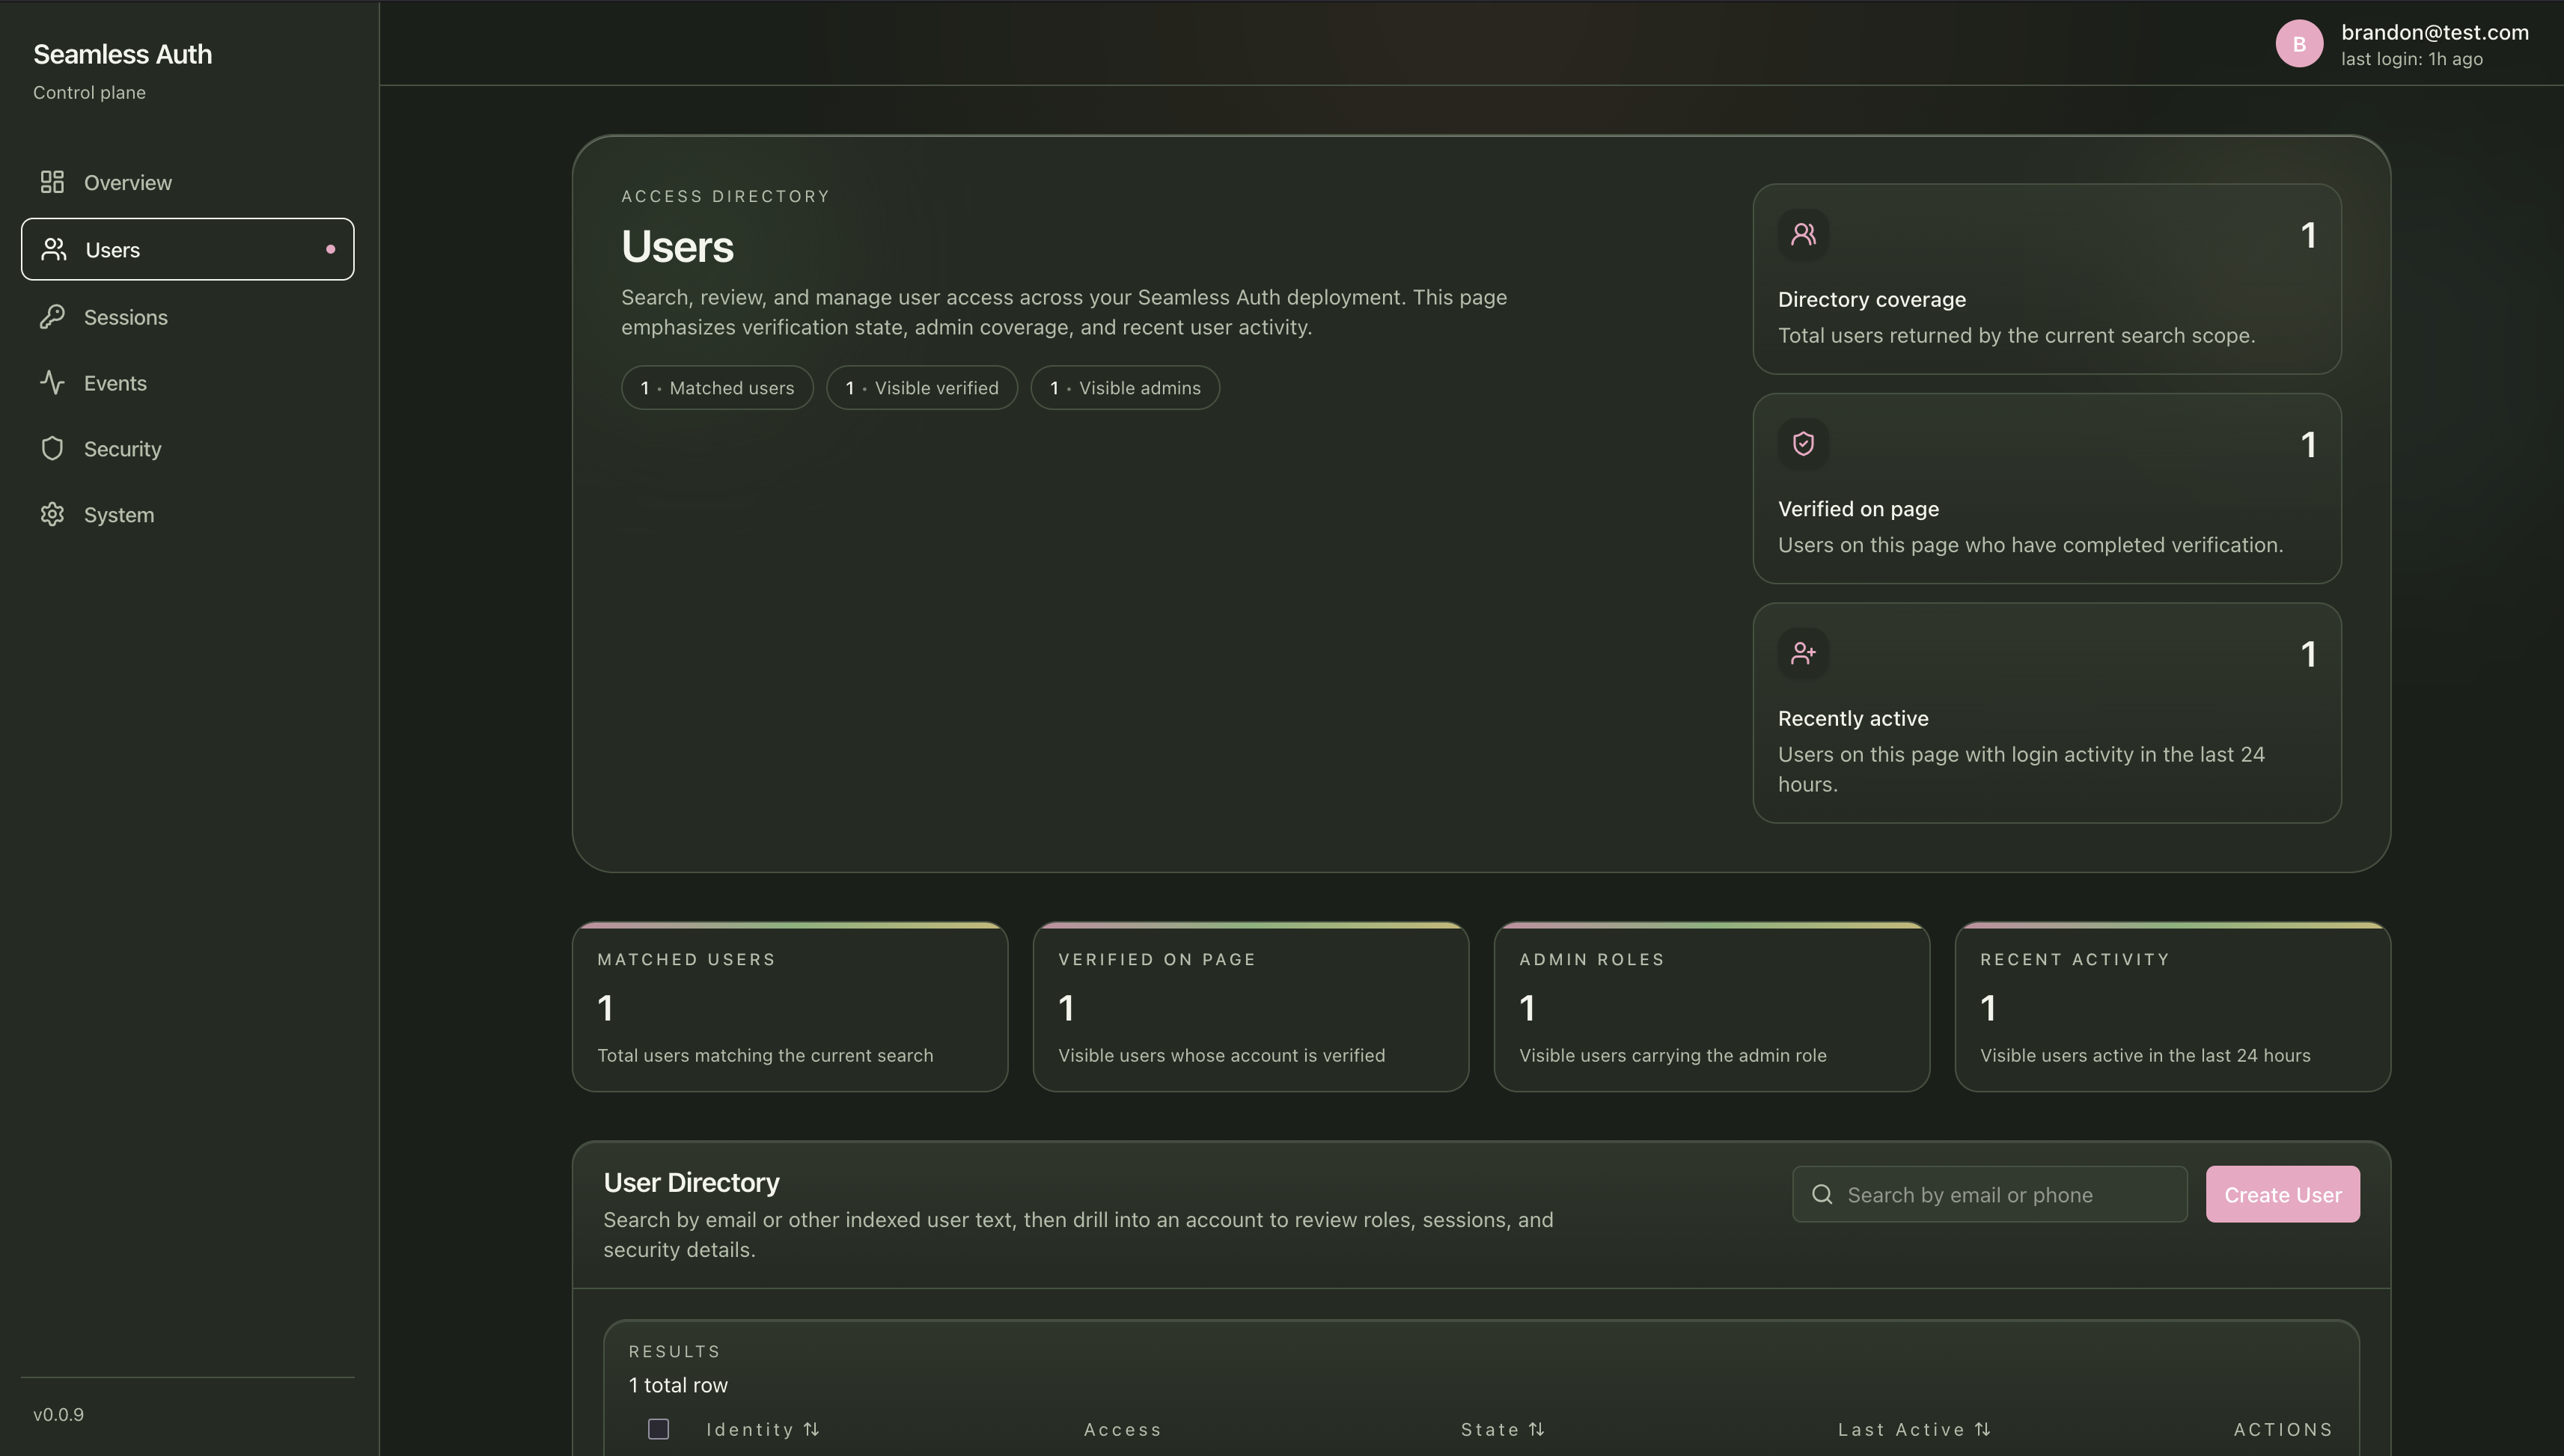Image resolution: width=2564 pixels, height=1456 pixels.
Task: Open the Overview menu item
Action: (187, 182)
